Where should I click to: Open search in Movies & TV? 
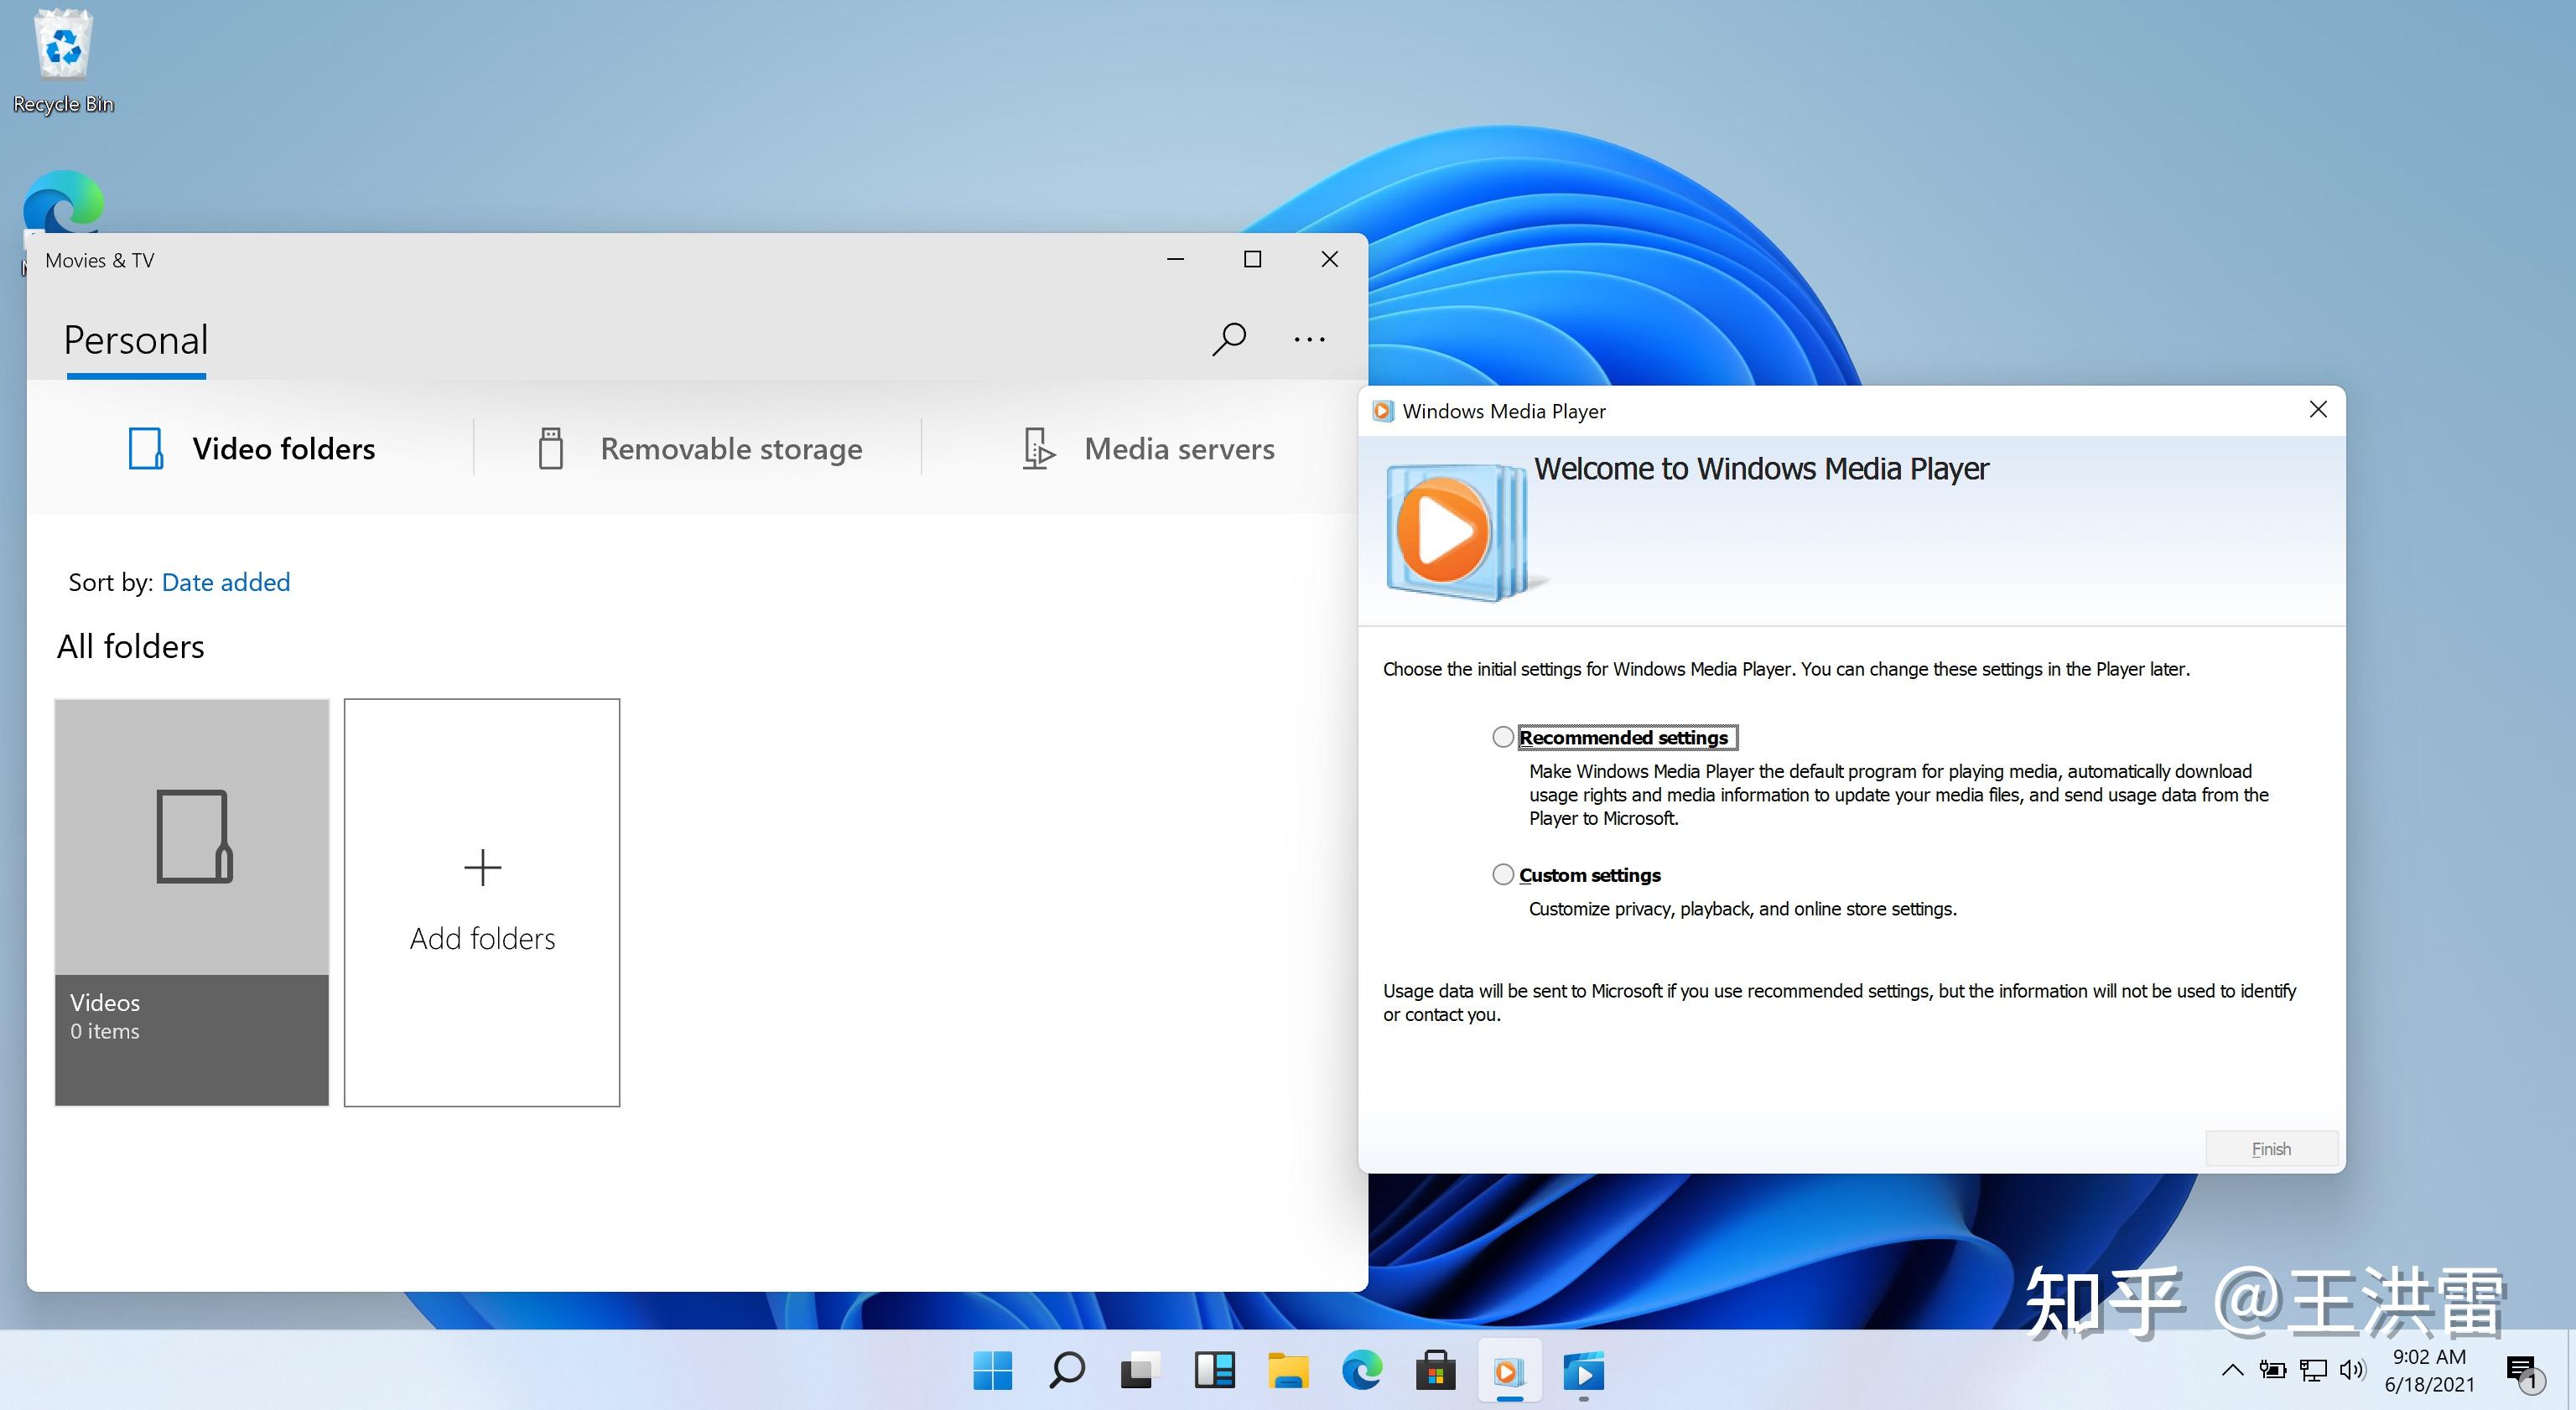click(1229, 339)
